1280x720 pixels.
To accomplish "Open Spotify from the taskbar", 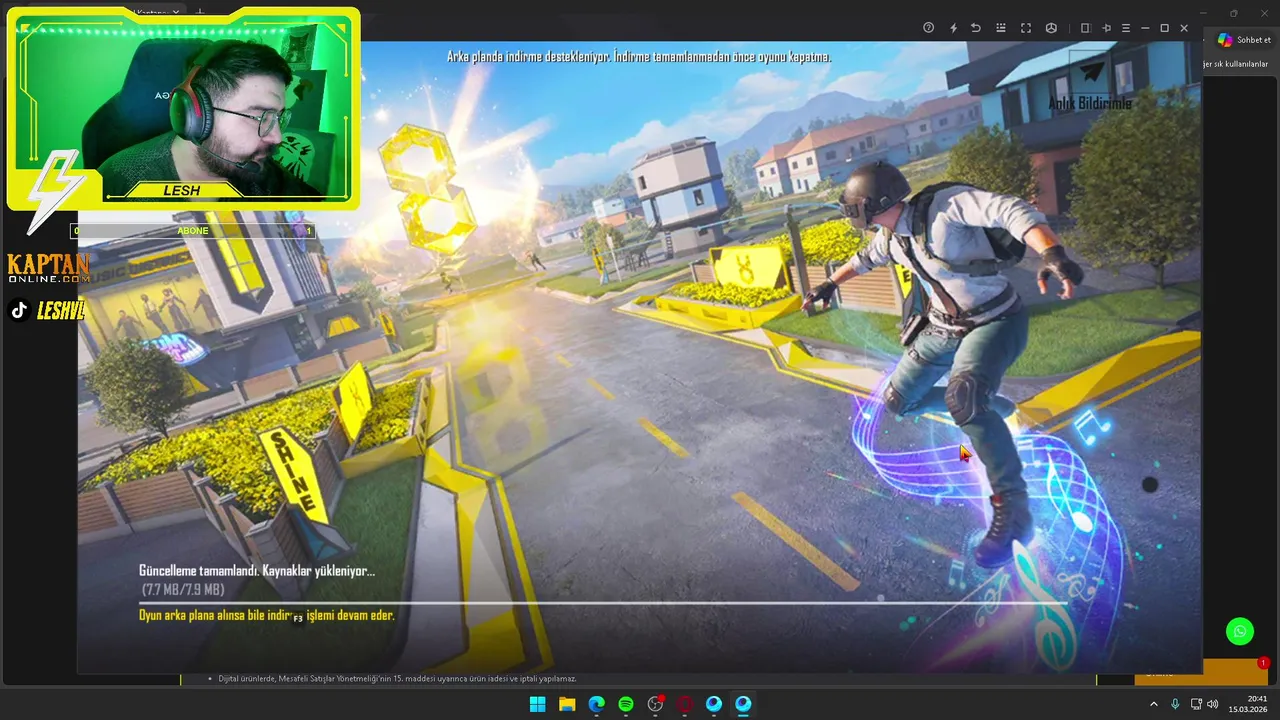I will tap(626, 704).
